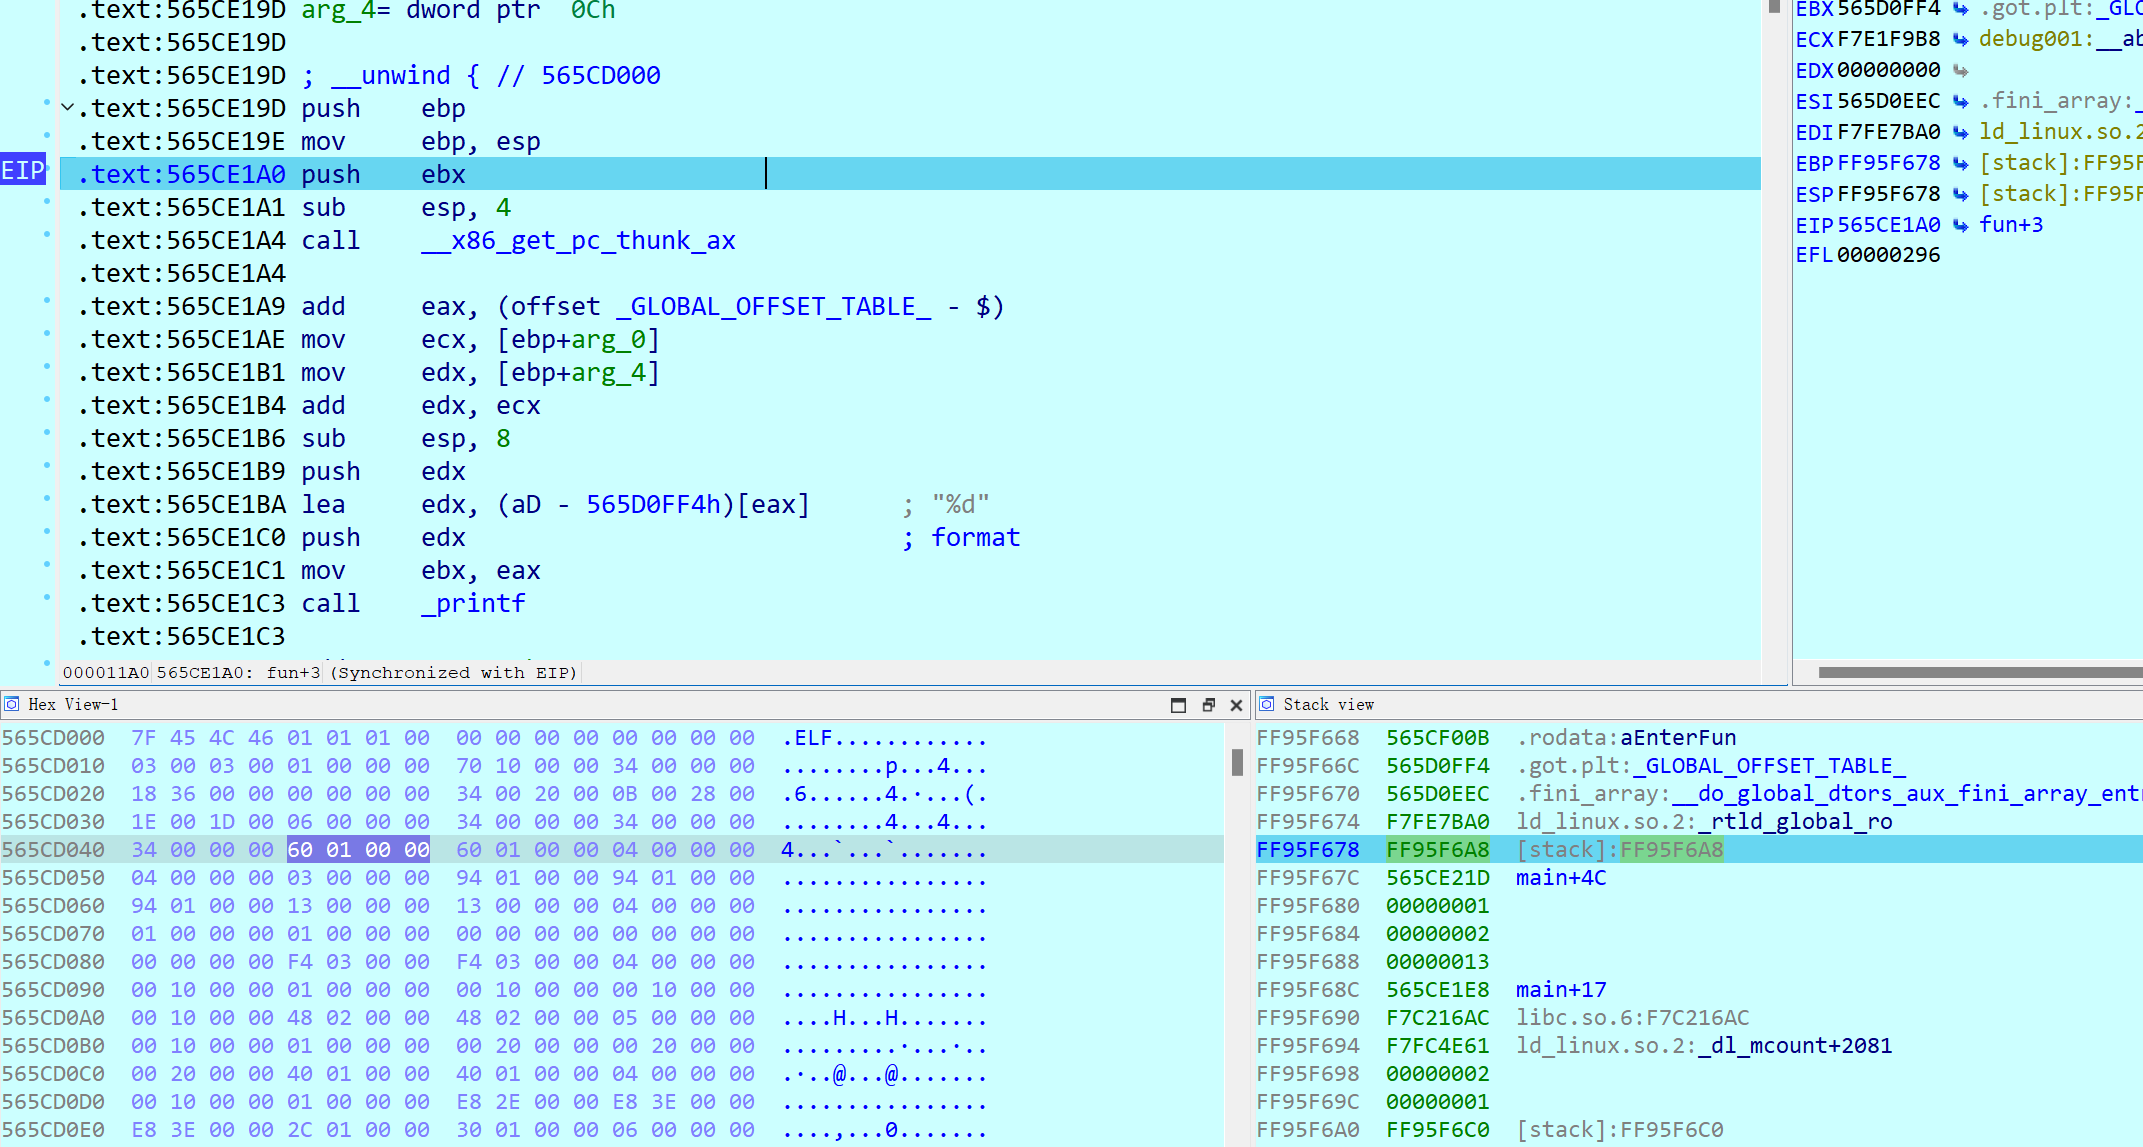Screen dimensions: 2143x1147
Task: Click the aD operand in lea edx line
Action: click(x=526, y=505)
